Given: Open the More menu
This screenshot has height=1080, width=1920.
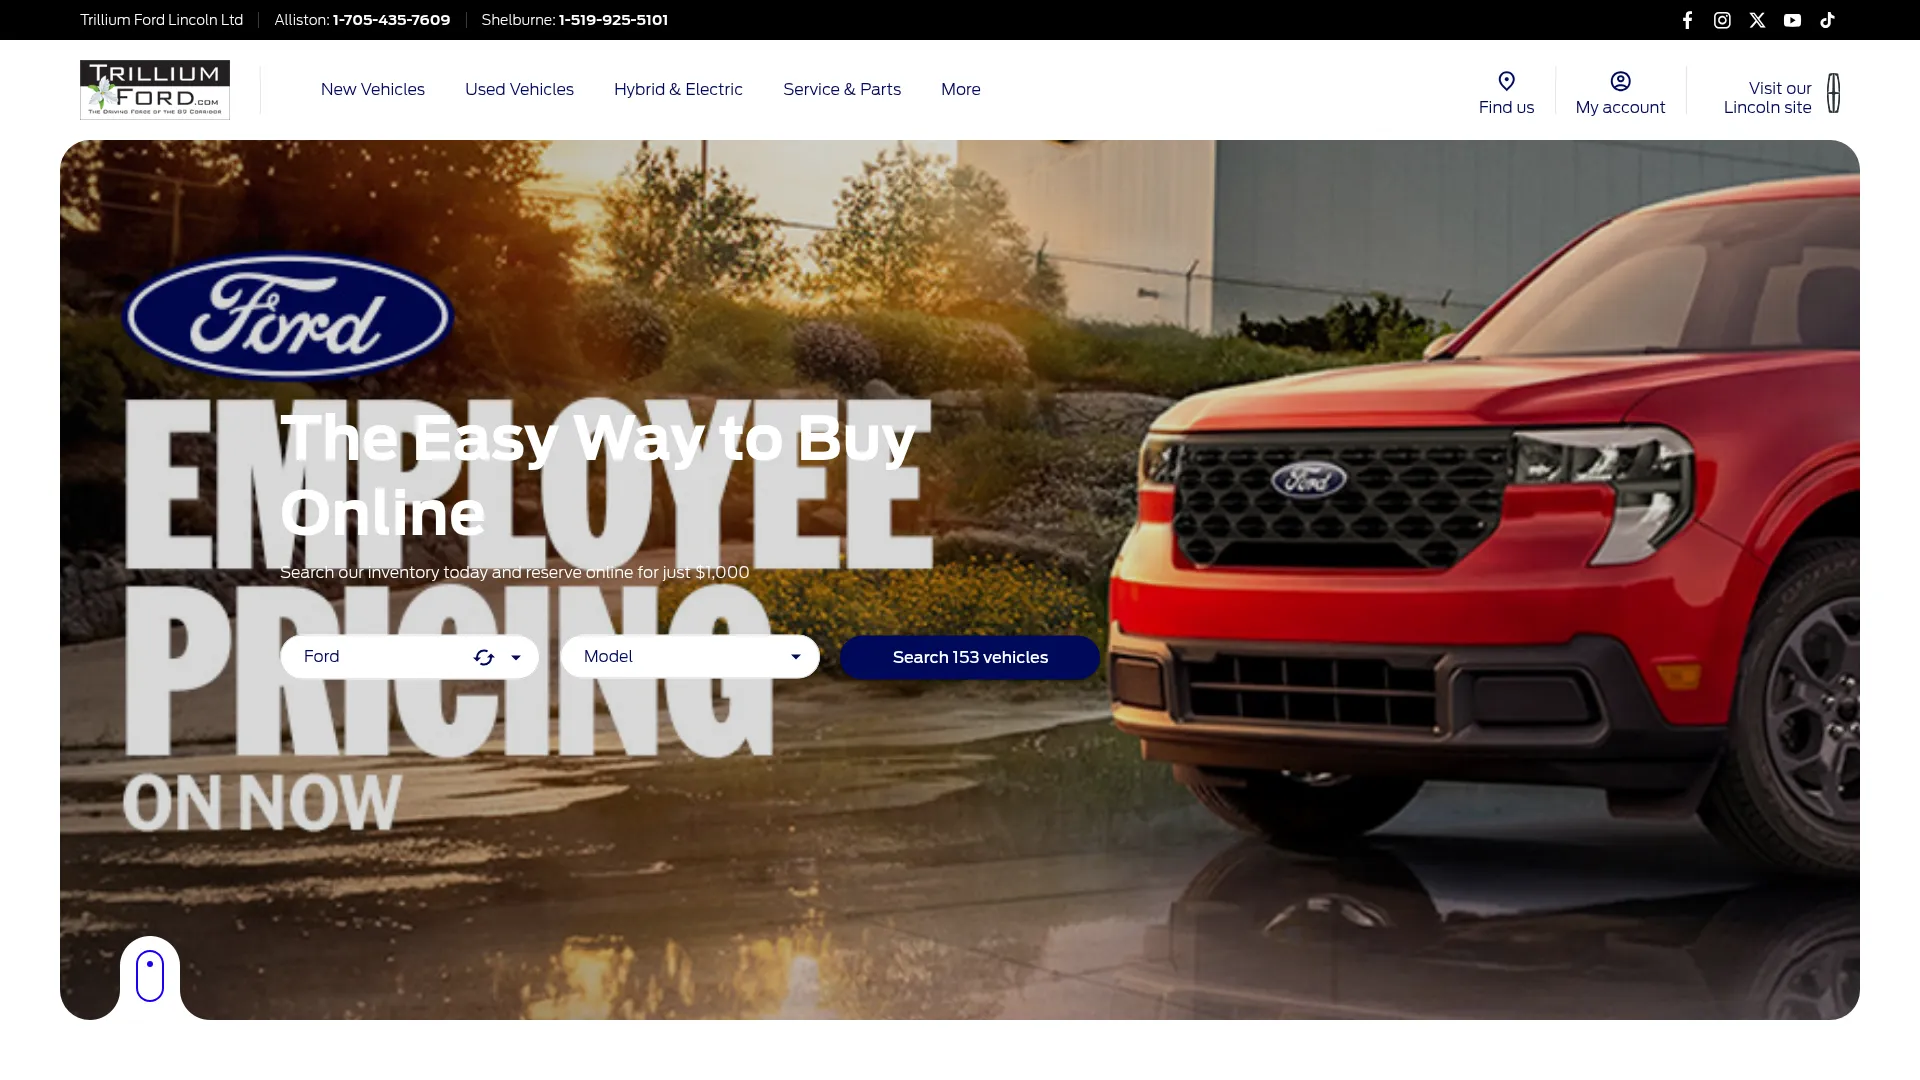Looking at the screenshot, I should (x=961, y=90).
